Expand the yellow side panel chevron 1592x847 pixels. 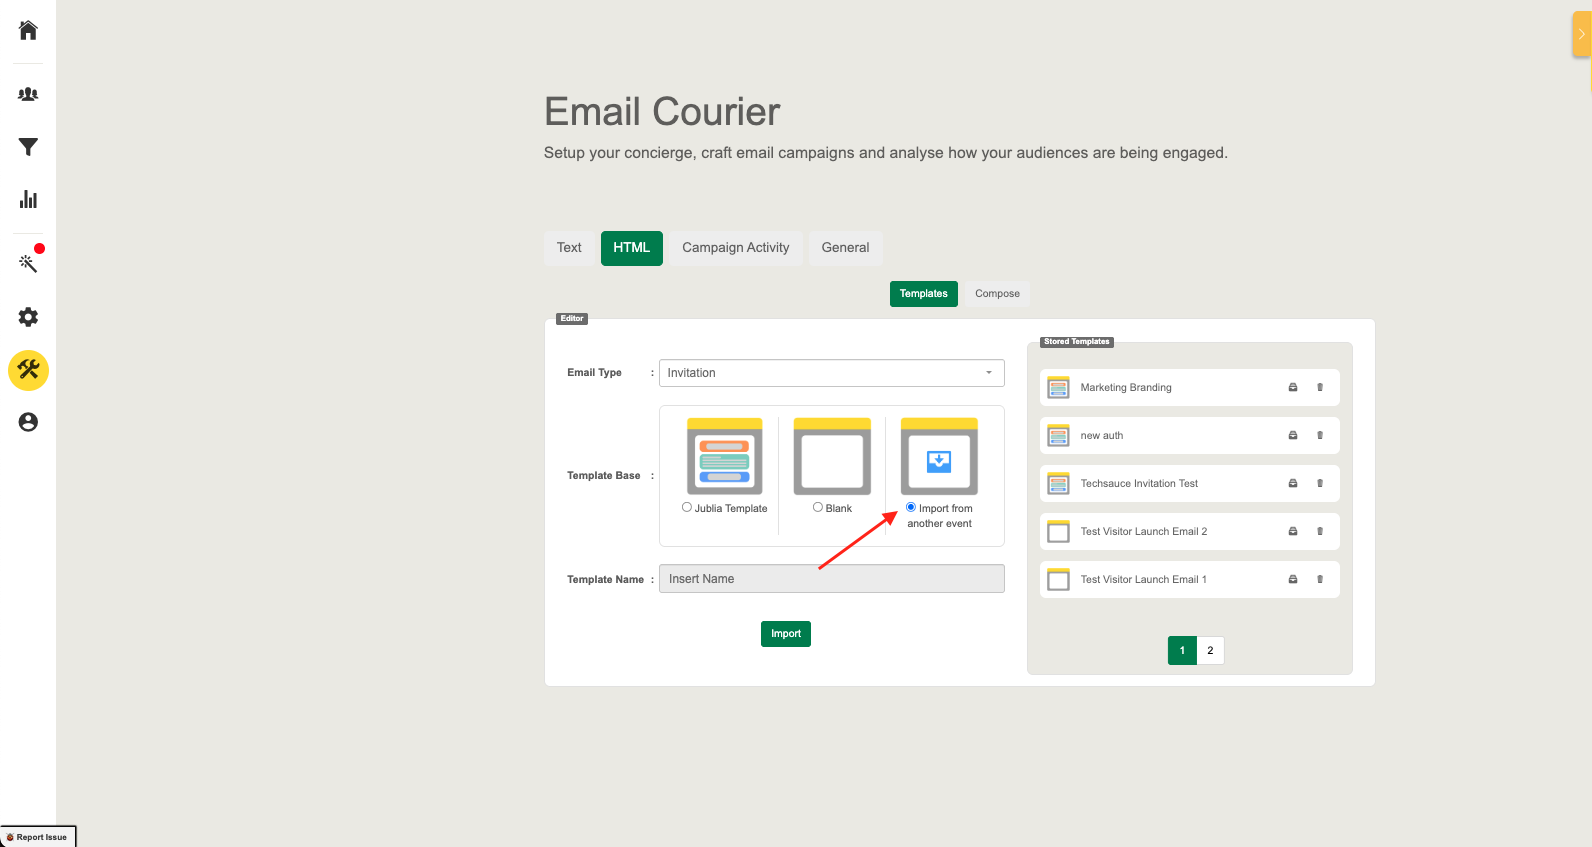coord(1581,34)
